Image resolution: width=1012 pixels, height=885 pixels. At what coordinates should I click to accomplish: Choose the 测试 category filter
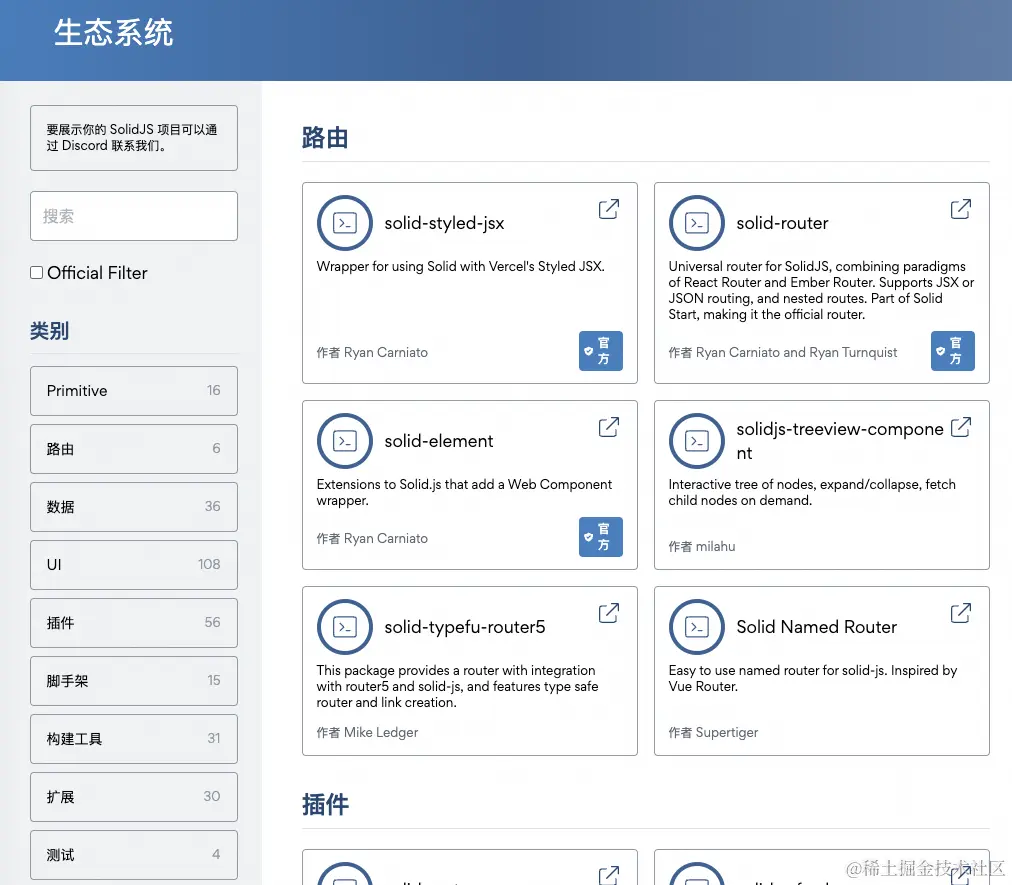(133, 855)
